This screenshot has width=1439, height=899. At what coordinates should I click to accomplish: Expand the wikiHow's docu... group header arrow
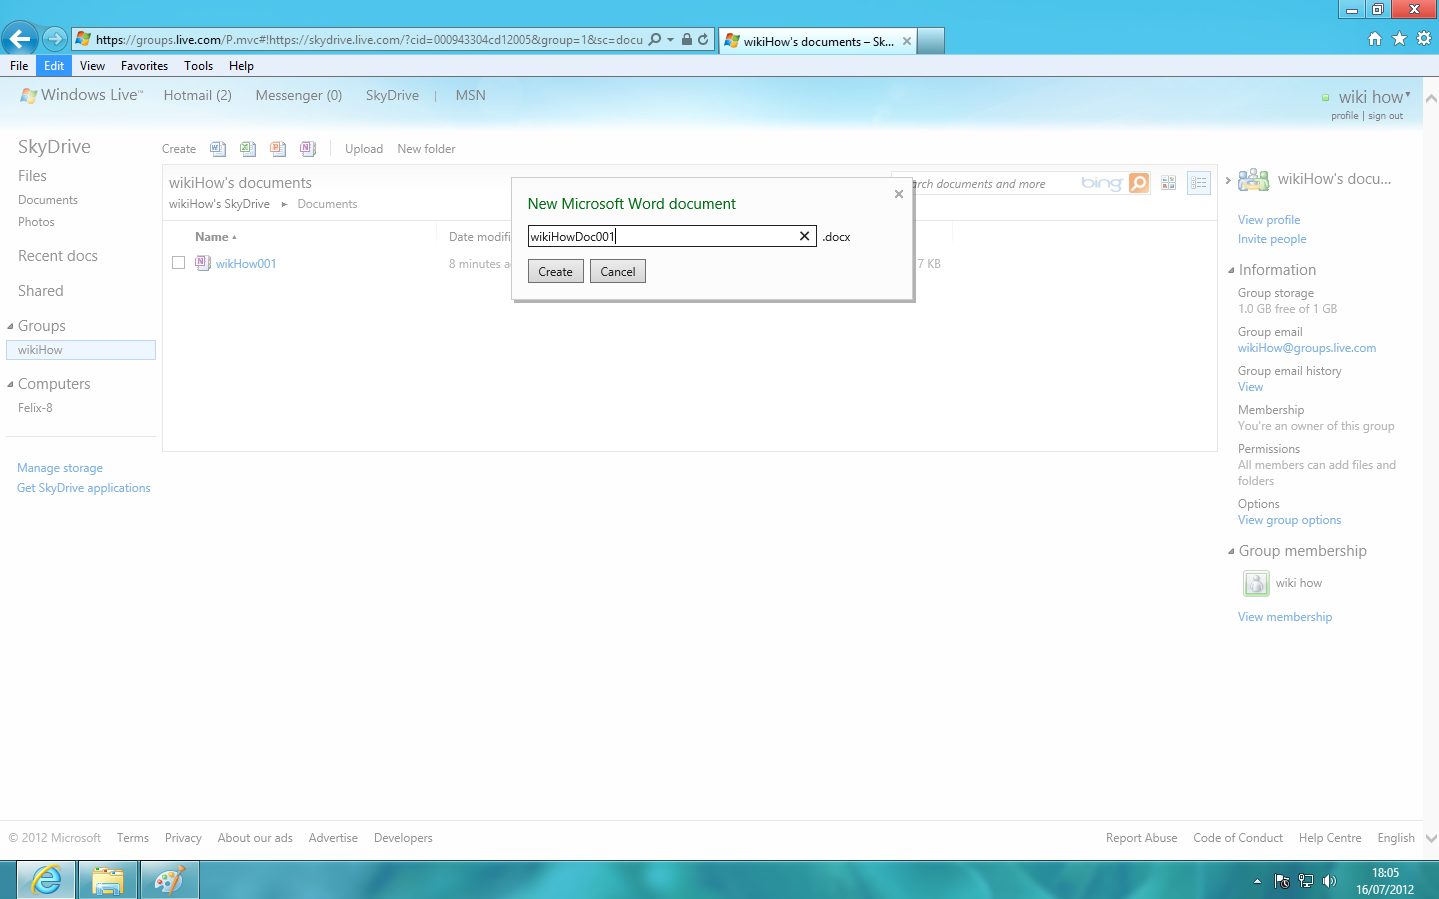[x=1228, y=180]
